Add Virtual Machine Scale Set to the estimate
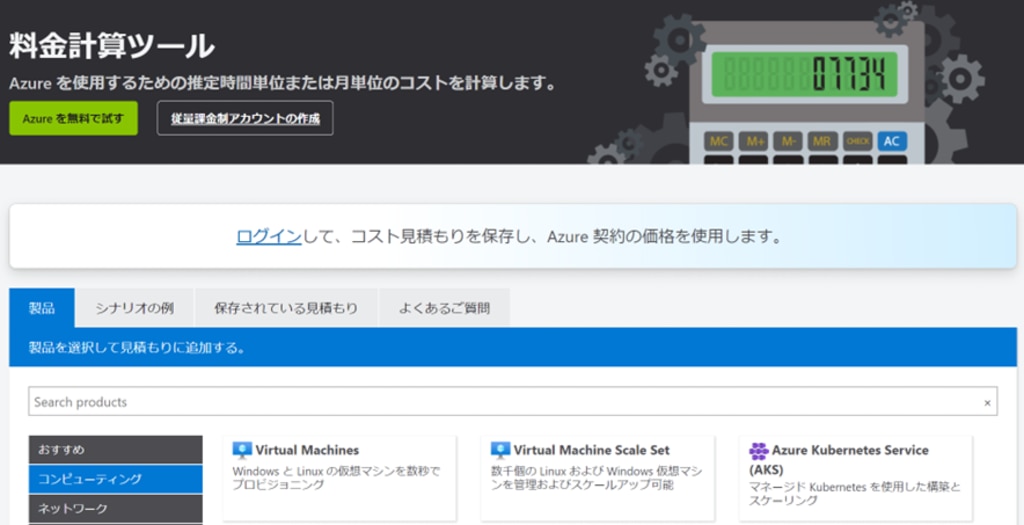 pos(598,479)
